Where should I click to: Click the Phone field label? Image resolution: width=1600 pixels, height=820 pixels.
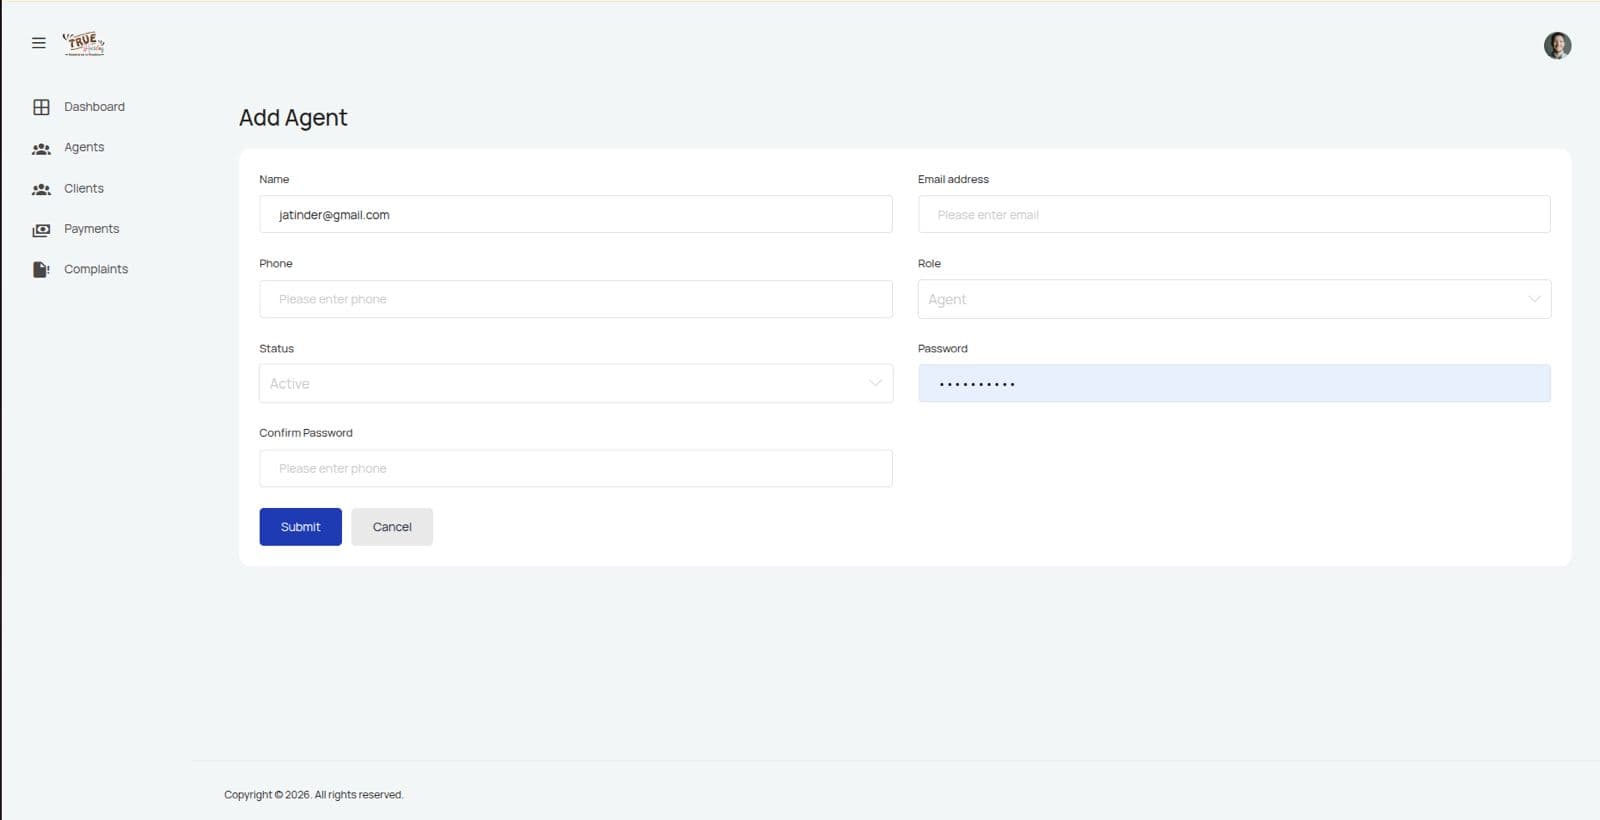pyautogui.click(x=276, y=264)
